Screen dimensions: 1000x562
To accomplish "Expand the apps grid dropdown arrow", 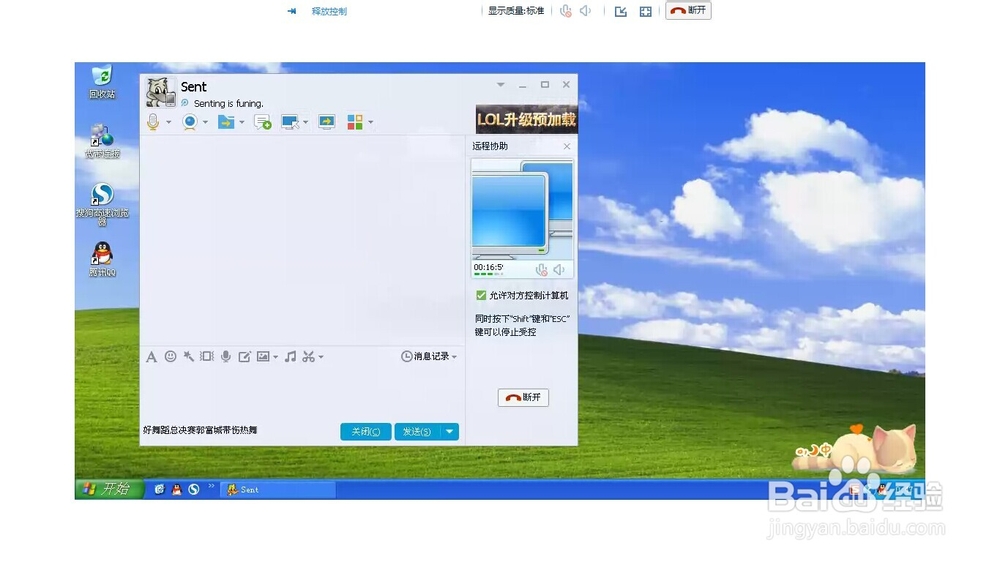I will pyautogui.click(x=371, y=122).
